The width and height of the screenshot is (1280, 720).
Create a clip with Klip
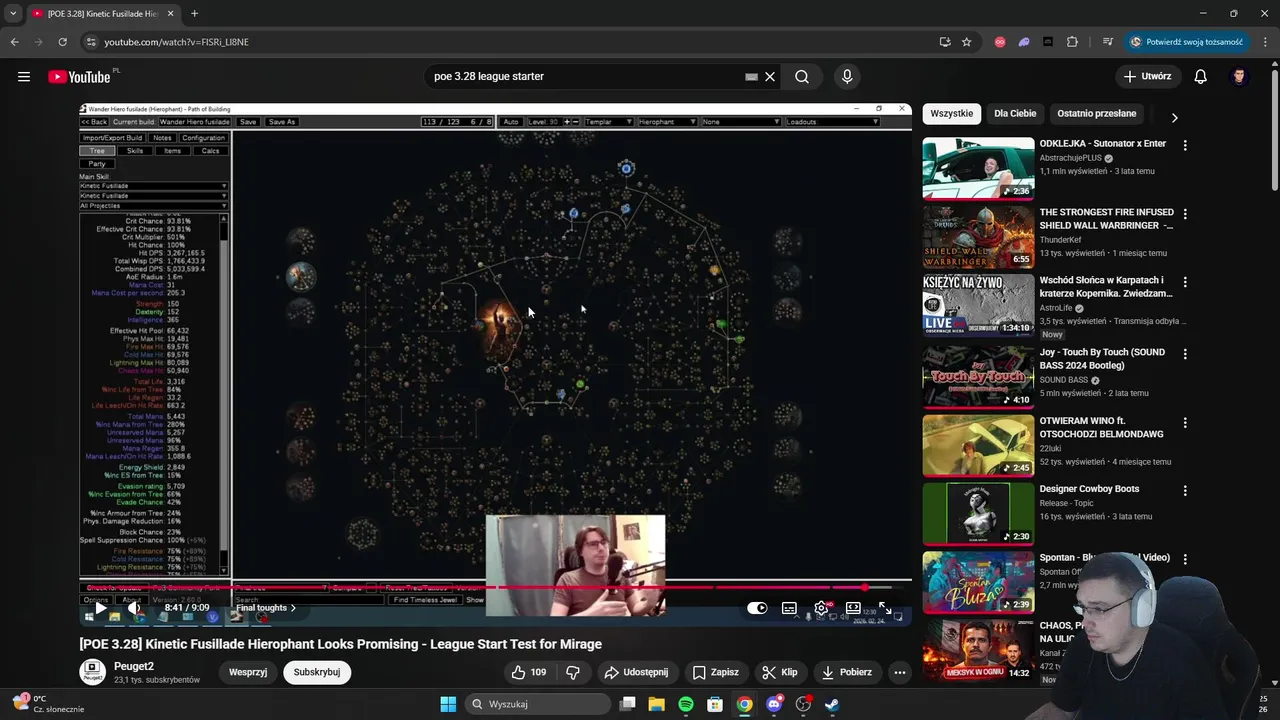tap(780, 672)
